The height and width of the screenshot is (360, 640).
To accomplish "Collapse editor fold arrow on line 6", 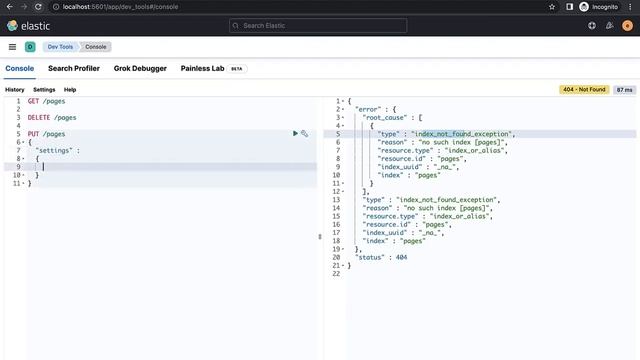I will tap(23, 142).
